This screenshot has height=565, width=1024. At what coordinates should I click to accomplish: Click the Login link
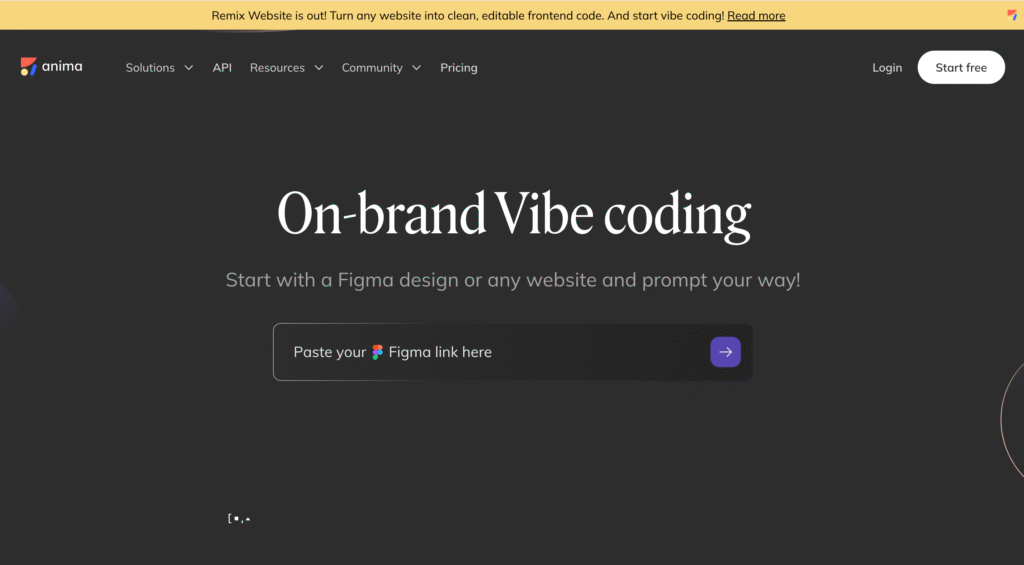[887, 67]
